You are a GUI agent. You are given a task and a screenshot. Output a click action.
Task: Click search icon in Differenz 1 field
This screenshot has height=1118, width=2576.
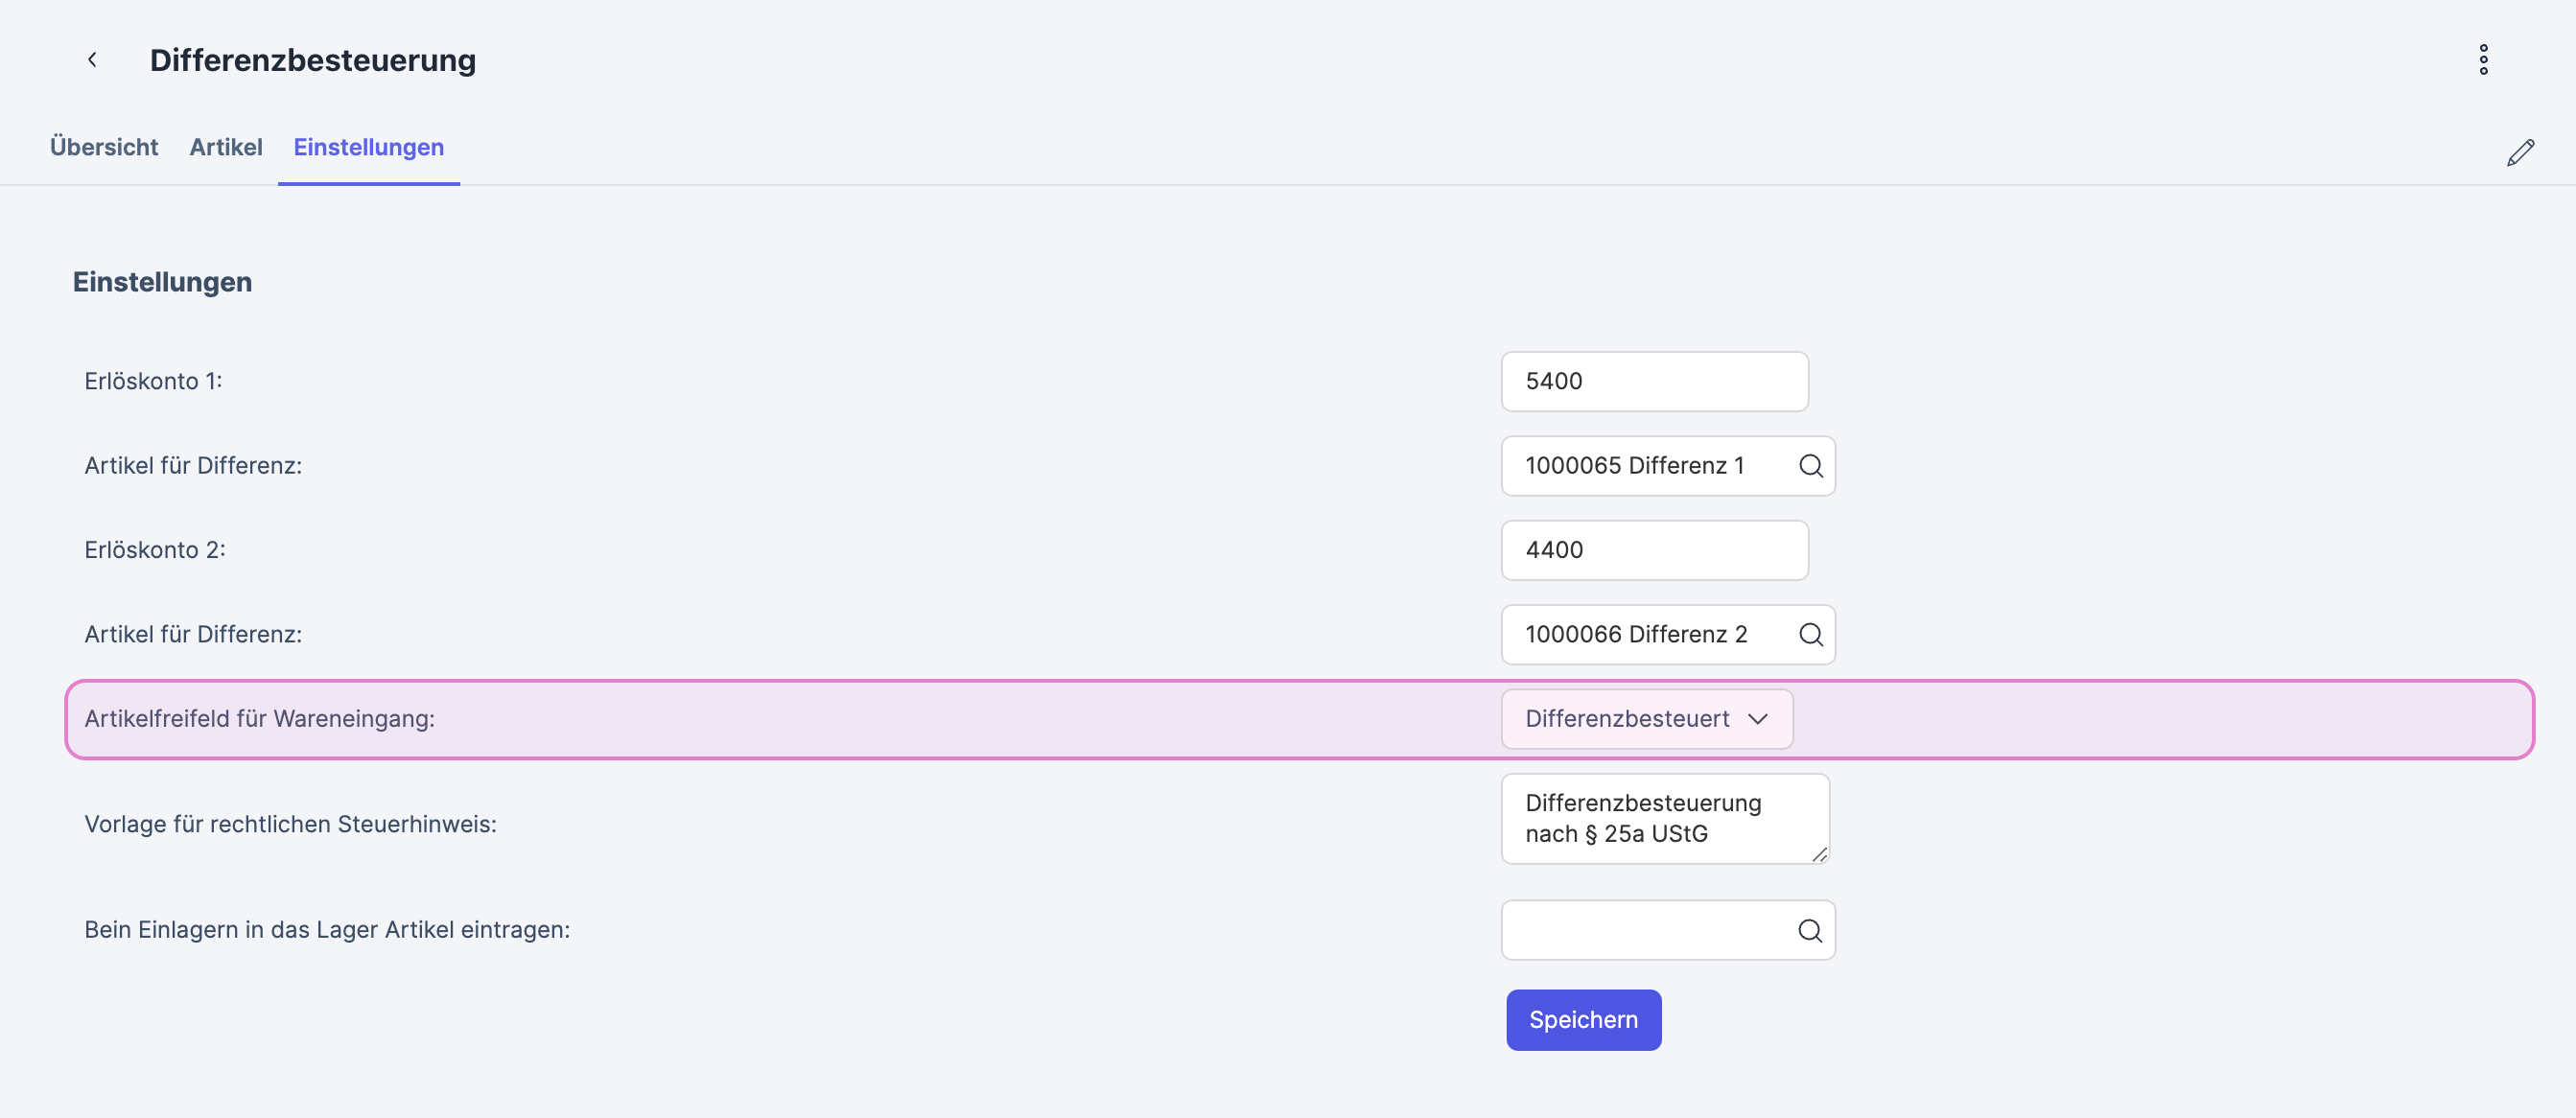click(1810, 466)
